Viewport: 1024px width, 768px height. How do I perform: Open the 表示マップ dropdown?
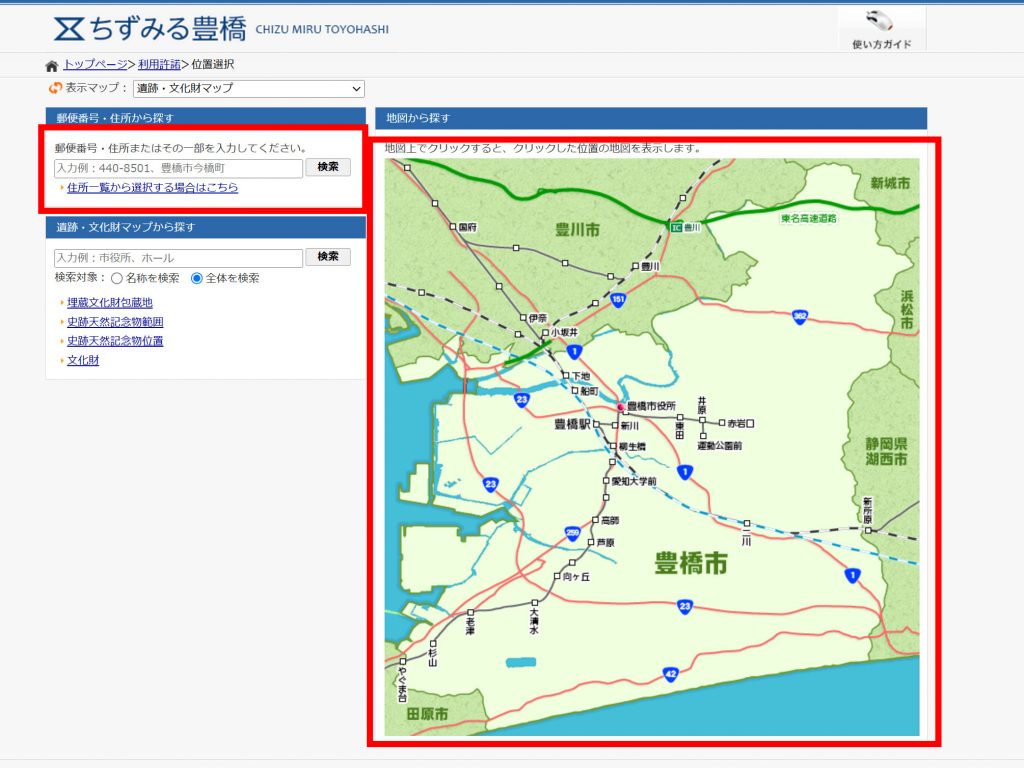(x=248, y=88)
